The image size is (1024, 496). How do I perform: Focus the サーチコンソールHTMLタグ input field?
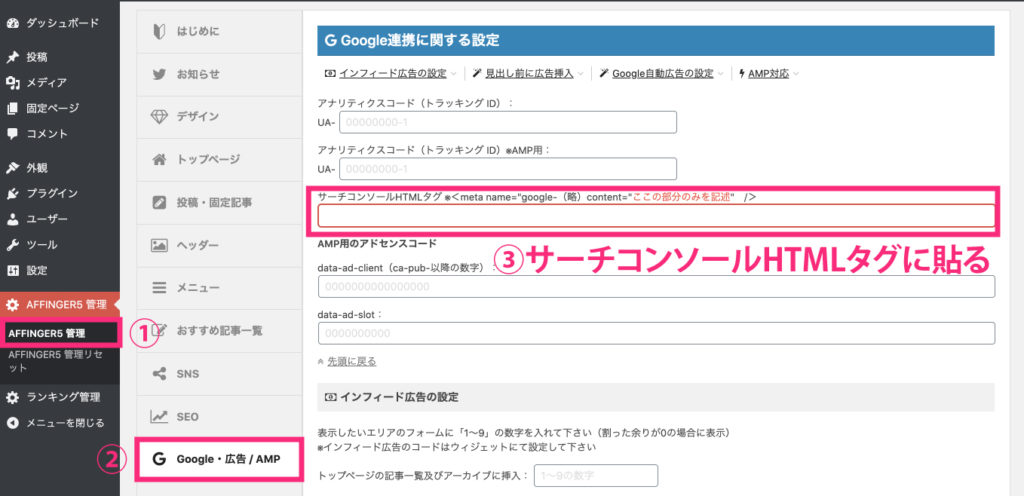pos(656,215)
